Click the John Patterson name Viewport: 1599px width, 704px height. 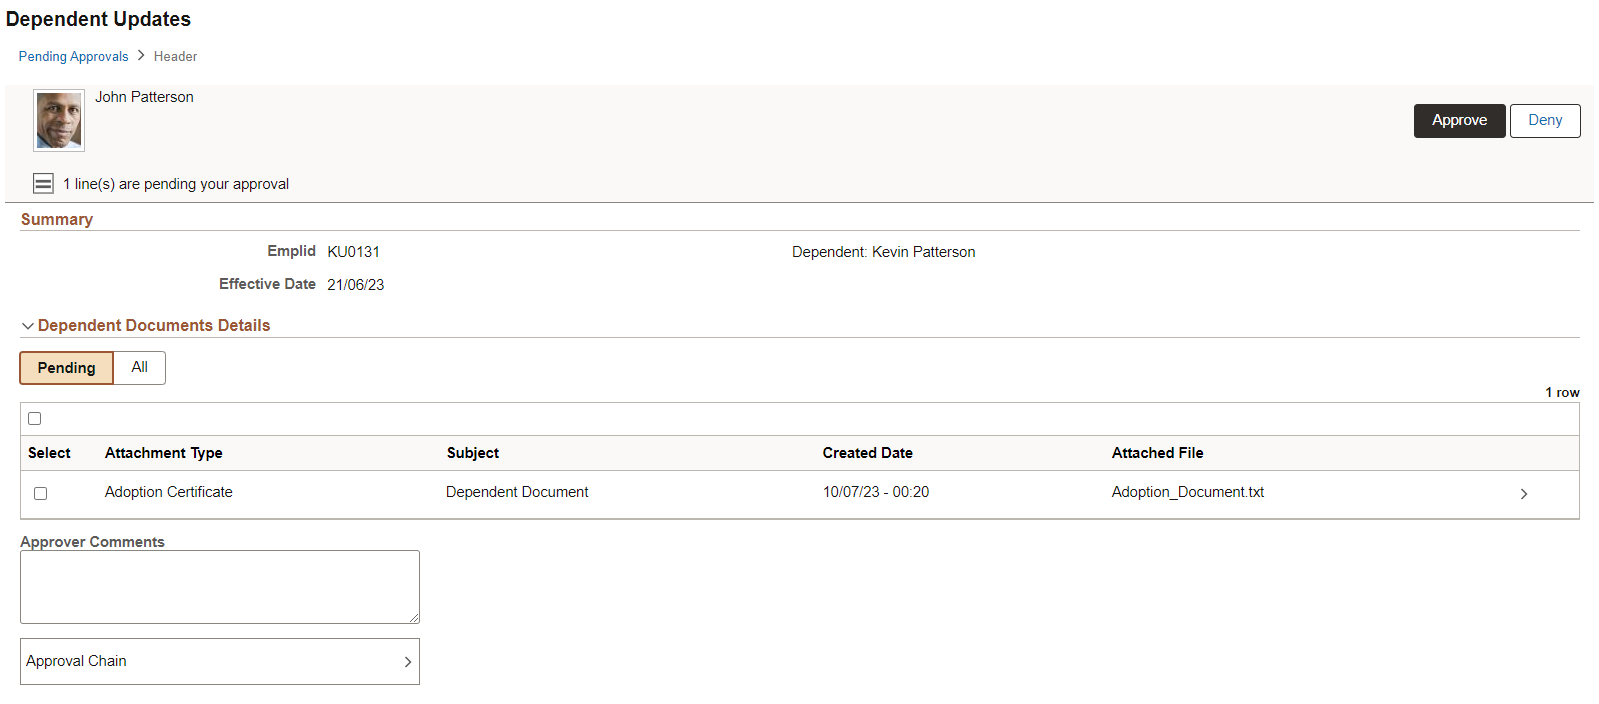tap(144, 97)
